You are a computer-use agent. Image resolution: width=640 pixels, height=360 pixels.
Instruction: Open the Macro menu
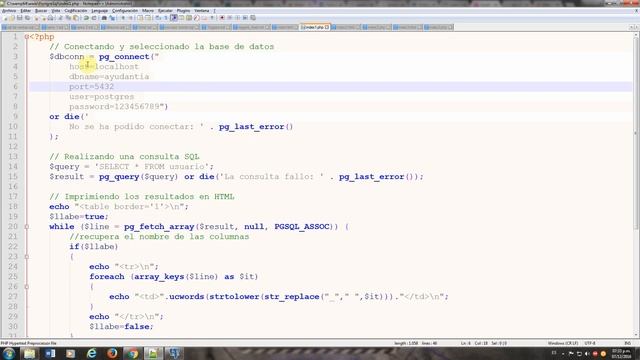(148, 11)
